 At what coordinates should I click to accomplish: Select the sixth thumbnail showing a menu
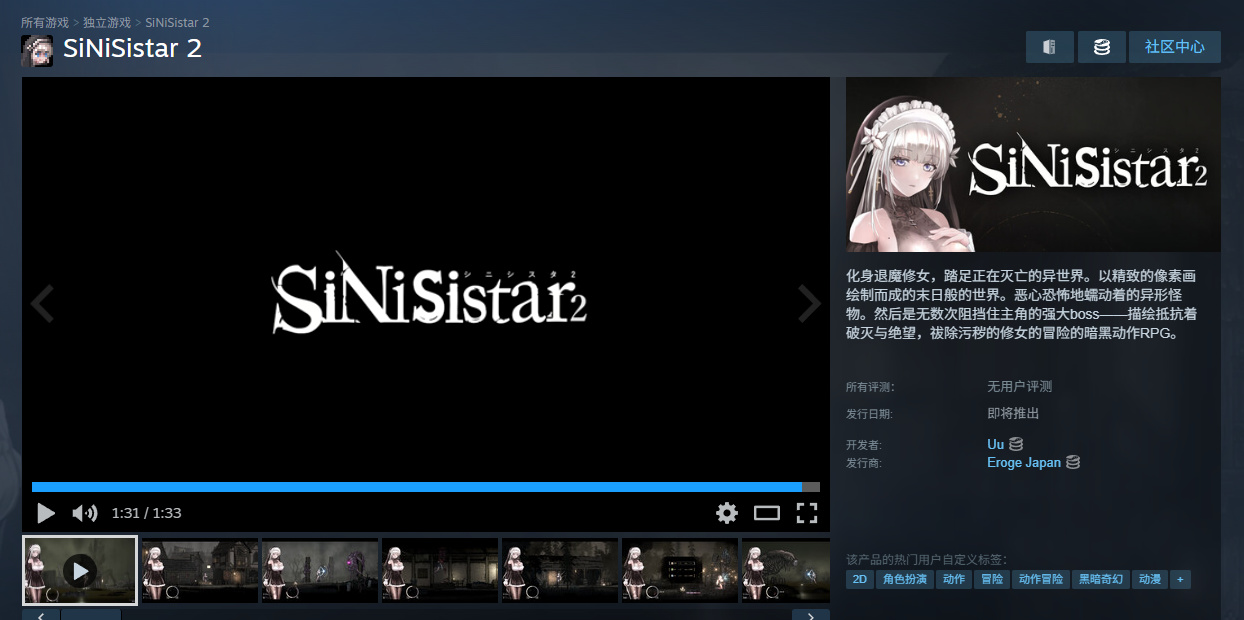680,571
